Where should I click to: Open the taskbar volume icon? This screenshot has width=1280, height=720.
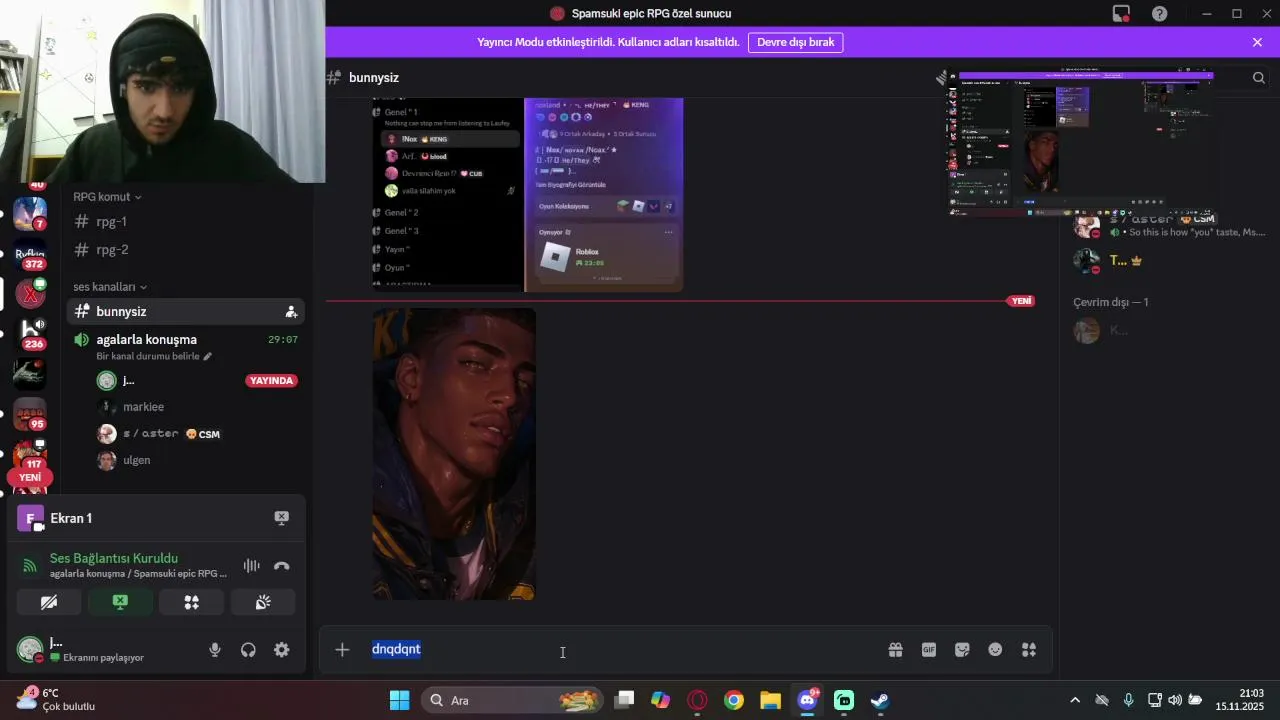1175,700
